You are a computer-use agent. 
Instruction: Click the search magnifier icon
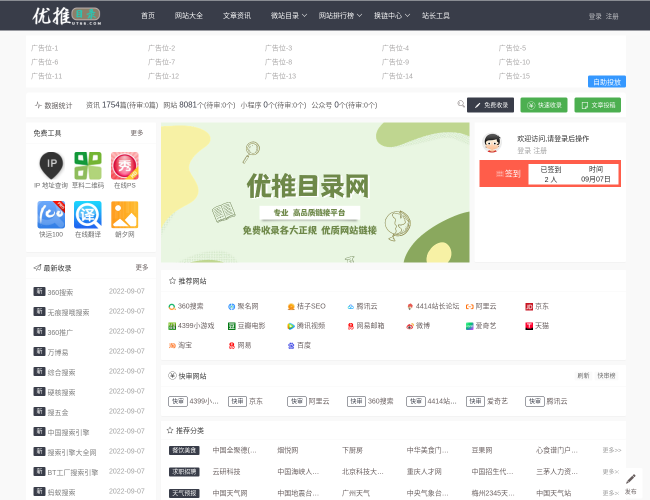[x=461, y=104]
